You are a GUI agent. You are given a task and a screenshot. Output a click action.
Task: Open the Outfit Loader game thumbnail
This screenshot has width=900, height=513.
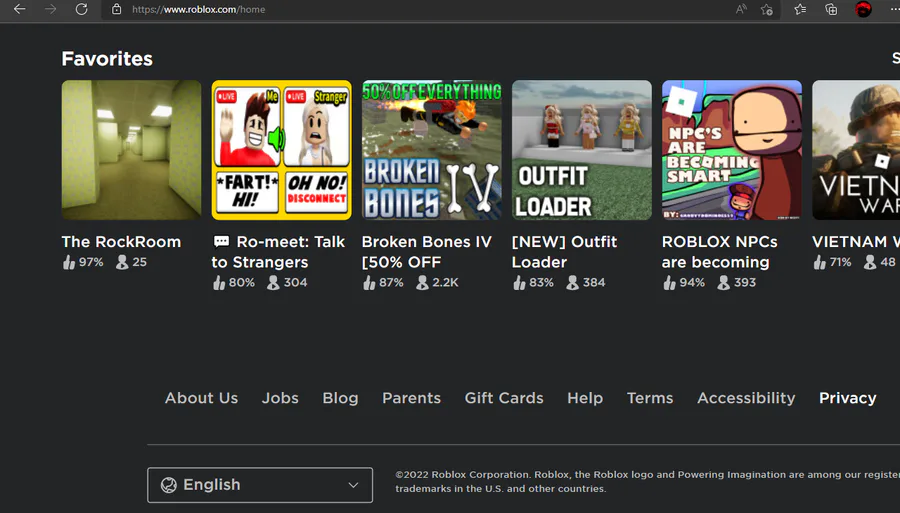click(x=581, y=150)
